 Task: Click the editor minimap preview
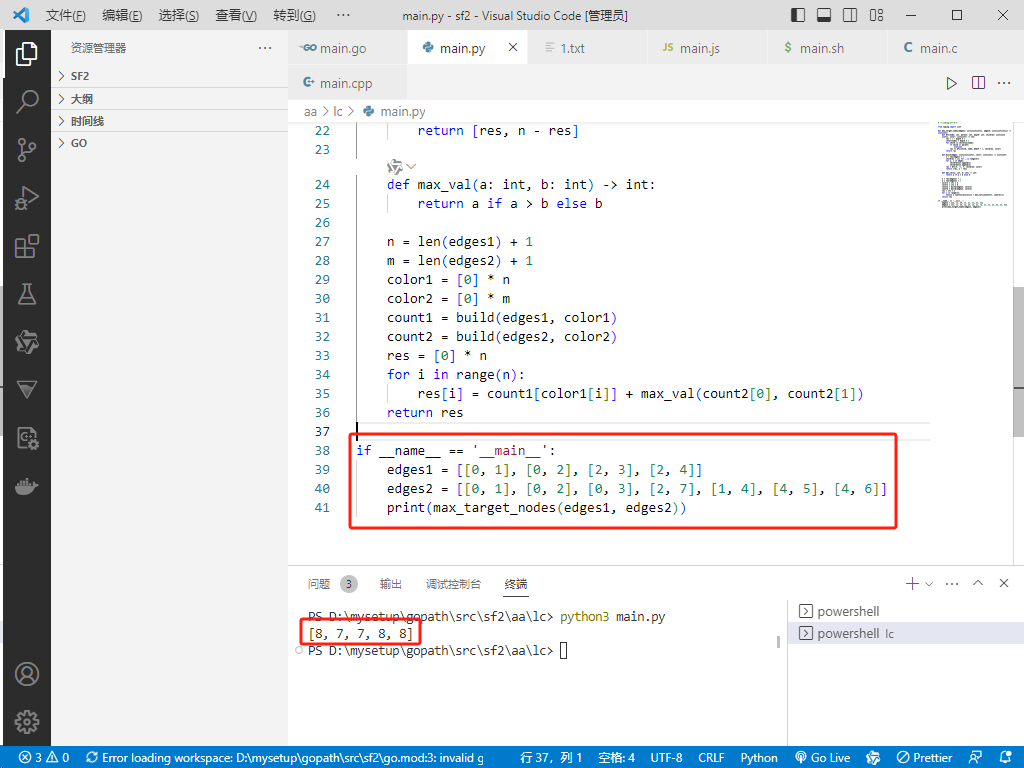click(x=972, y=163)
